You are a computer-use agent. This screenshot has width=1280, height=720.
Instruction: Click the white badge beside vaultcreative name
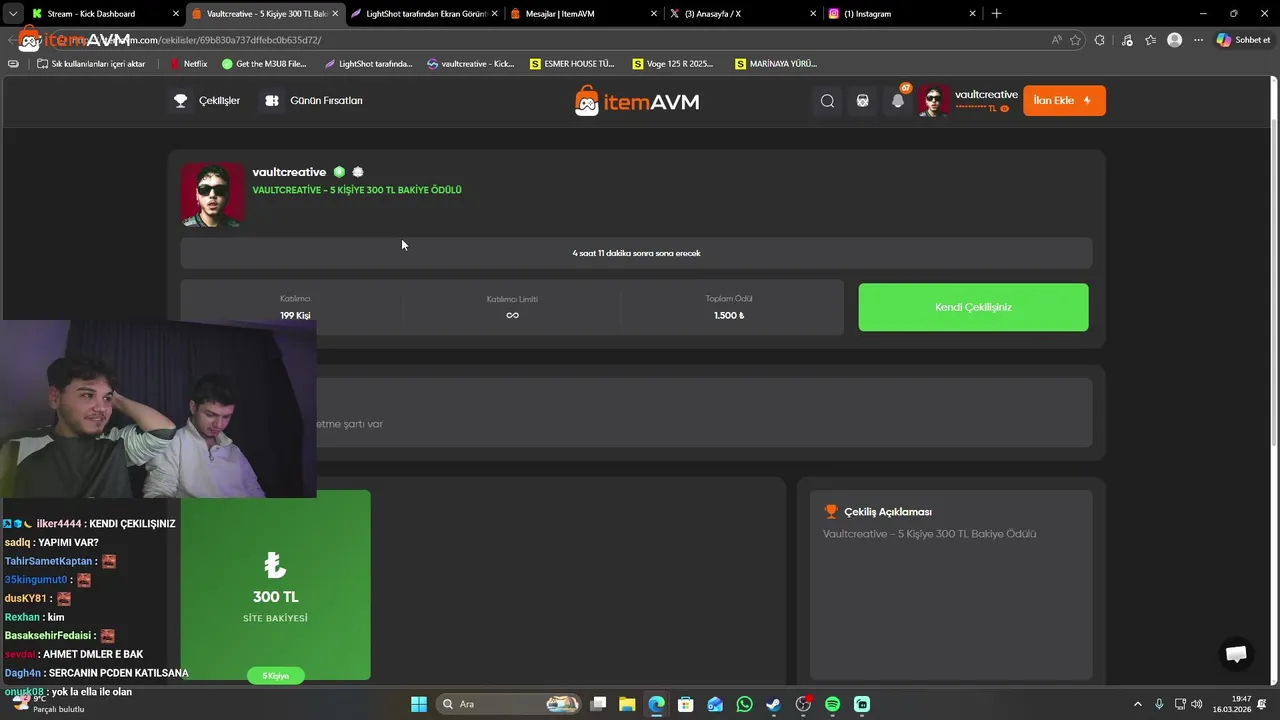tap(358, 172)
